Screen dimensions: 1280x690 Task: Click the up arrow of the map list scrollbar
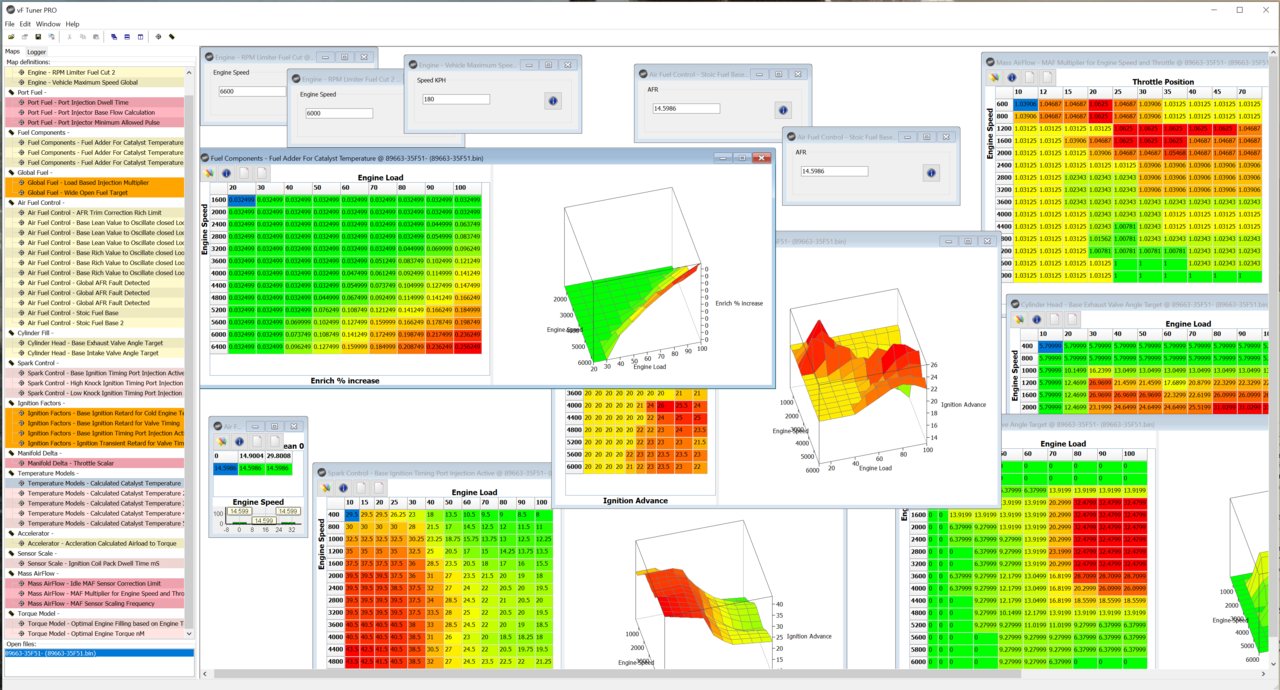click(189, 71)
